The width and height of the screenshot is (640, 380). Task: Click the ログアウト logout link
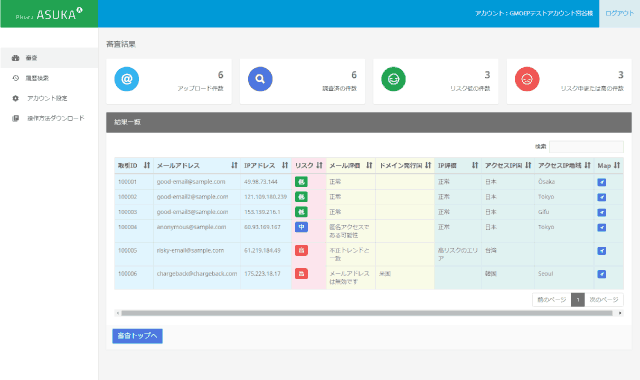pos(619,13)
